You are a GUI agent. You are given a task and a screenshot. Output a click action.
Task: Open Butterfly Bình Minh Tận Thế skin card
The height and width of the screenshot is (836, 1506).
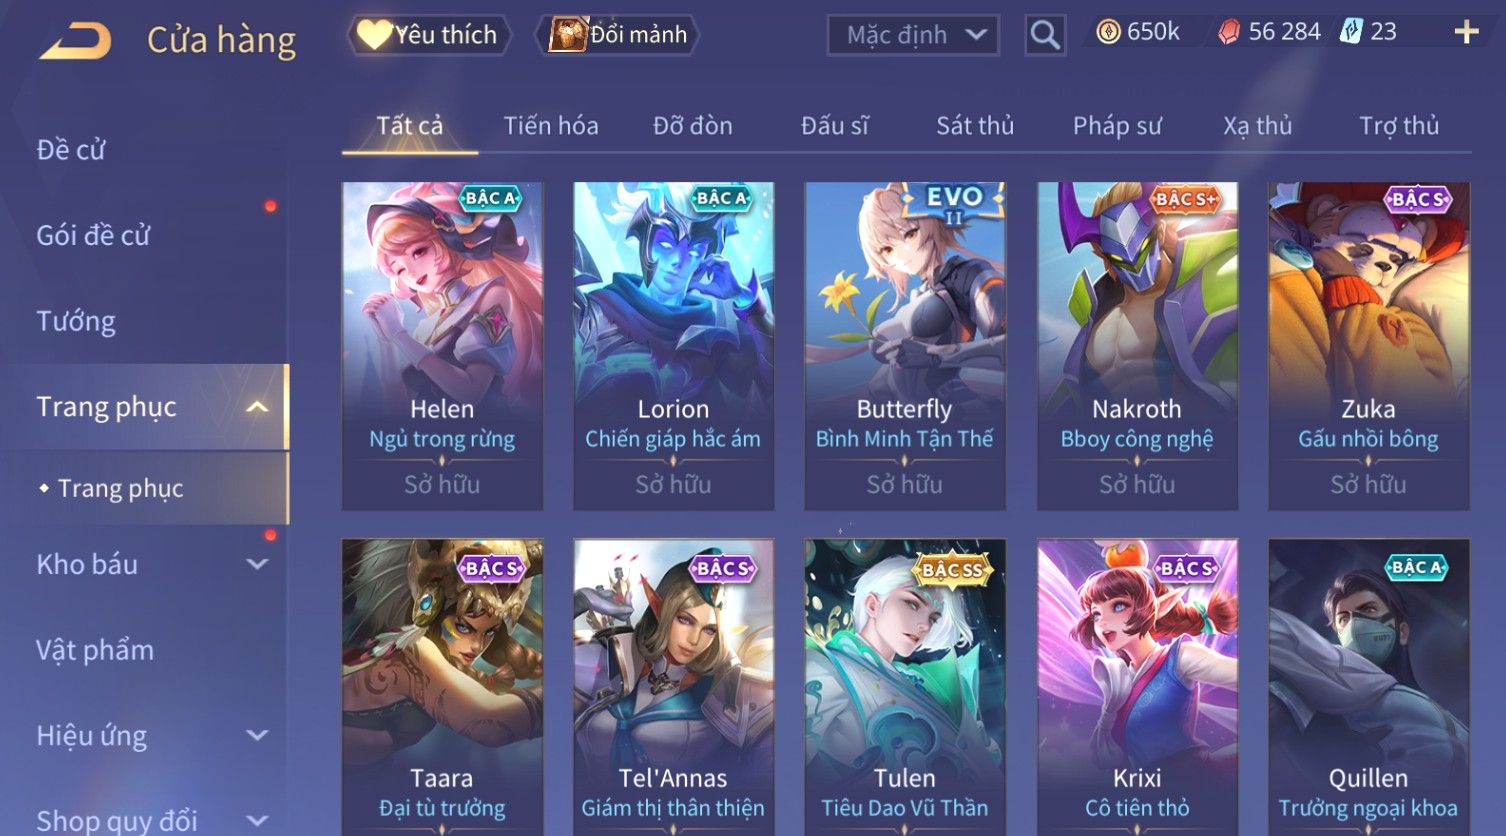905,346
